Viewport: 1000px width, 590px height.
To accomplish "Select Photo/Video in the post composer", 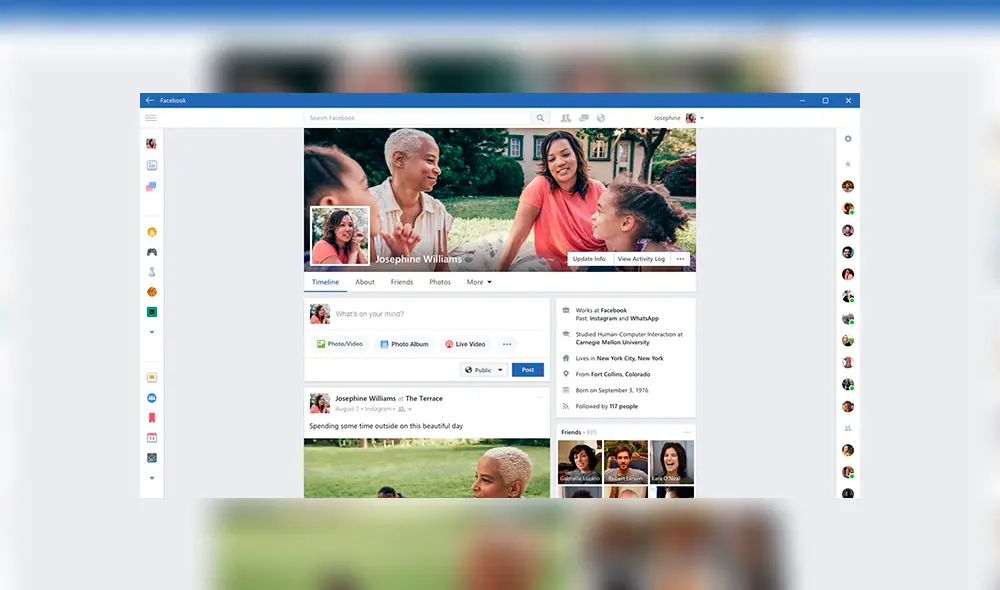I will click(339, 344).
